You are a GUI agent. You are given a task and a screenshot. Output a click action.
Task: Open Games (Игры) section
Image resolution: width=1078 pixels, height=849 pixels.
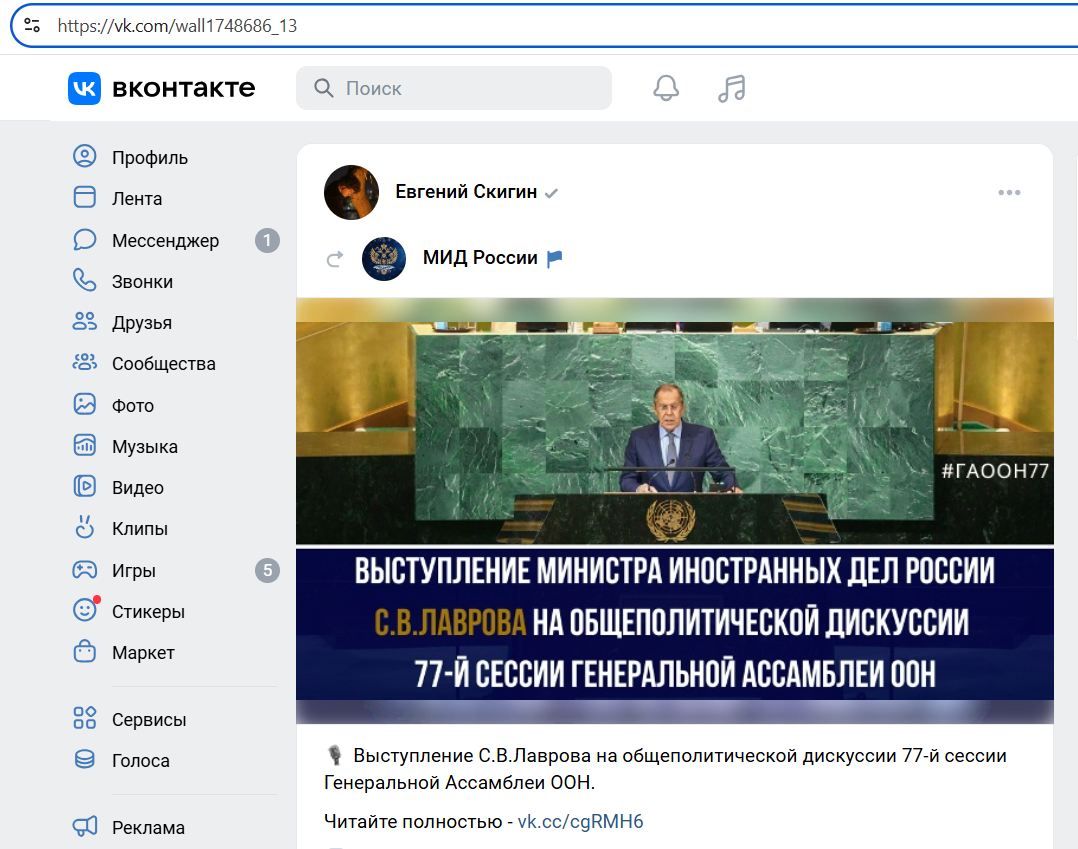pyautogui.click(x=133, y=571)
